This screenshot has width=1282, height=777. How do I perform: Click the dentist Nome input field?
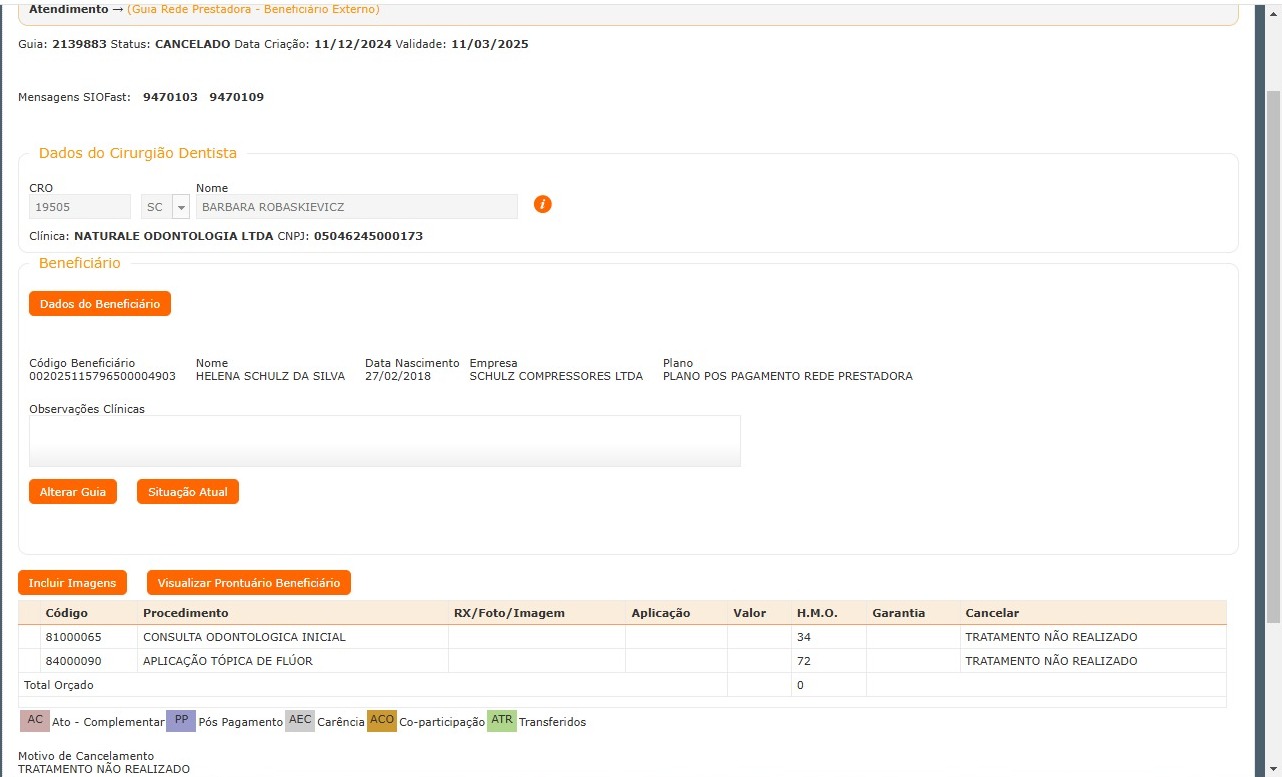point(356,207)
